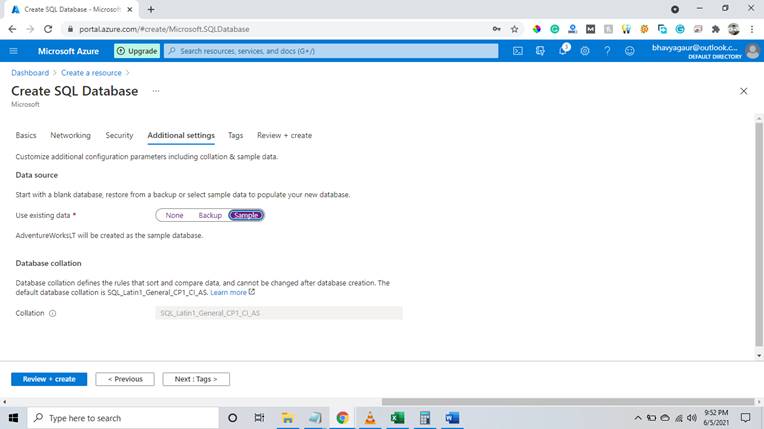Open Word from the taskbar
764x429 pixels.
[452, 418]
